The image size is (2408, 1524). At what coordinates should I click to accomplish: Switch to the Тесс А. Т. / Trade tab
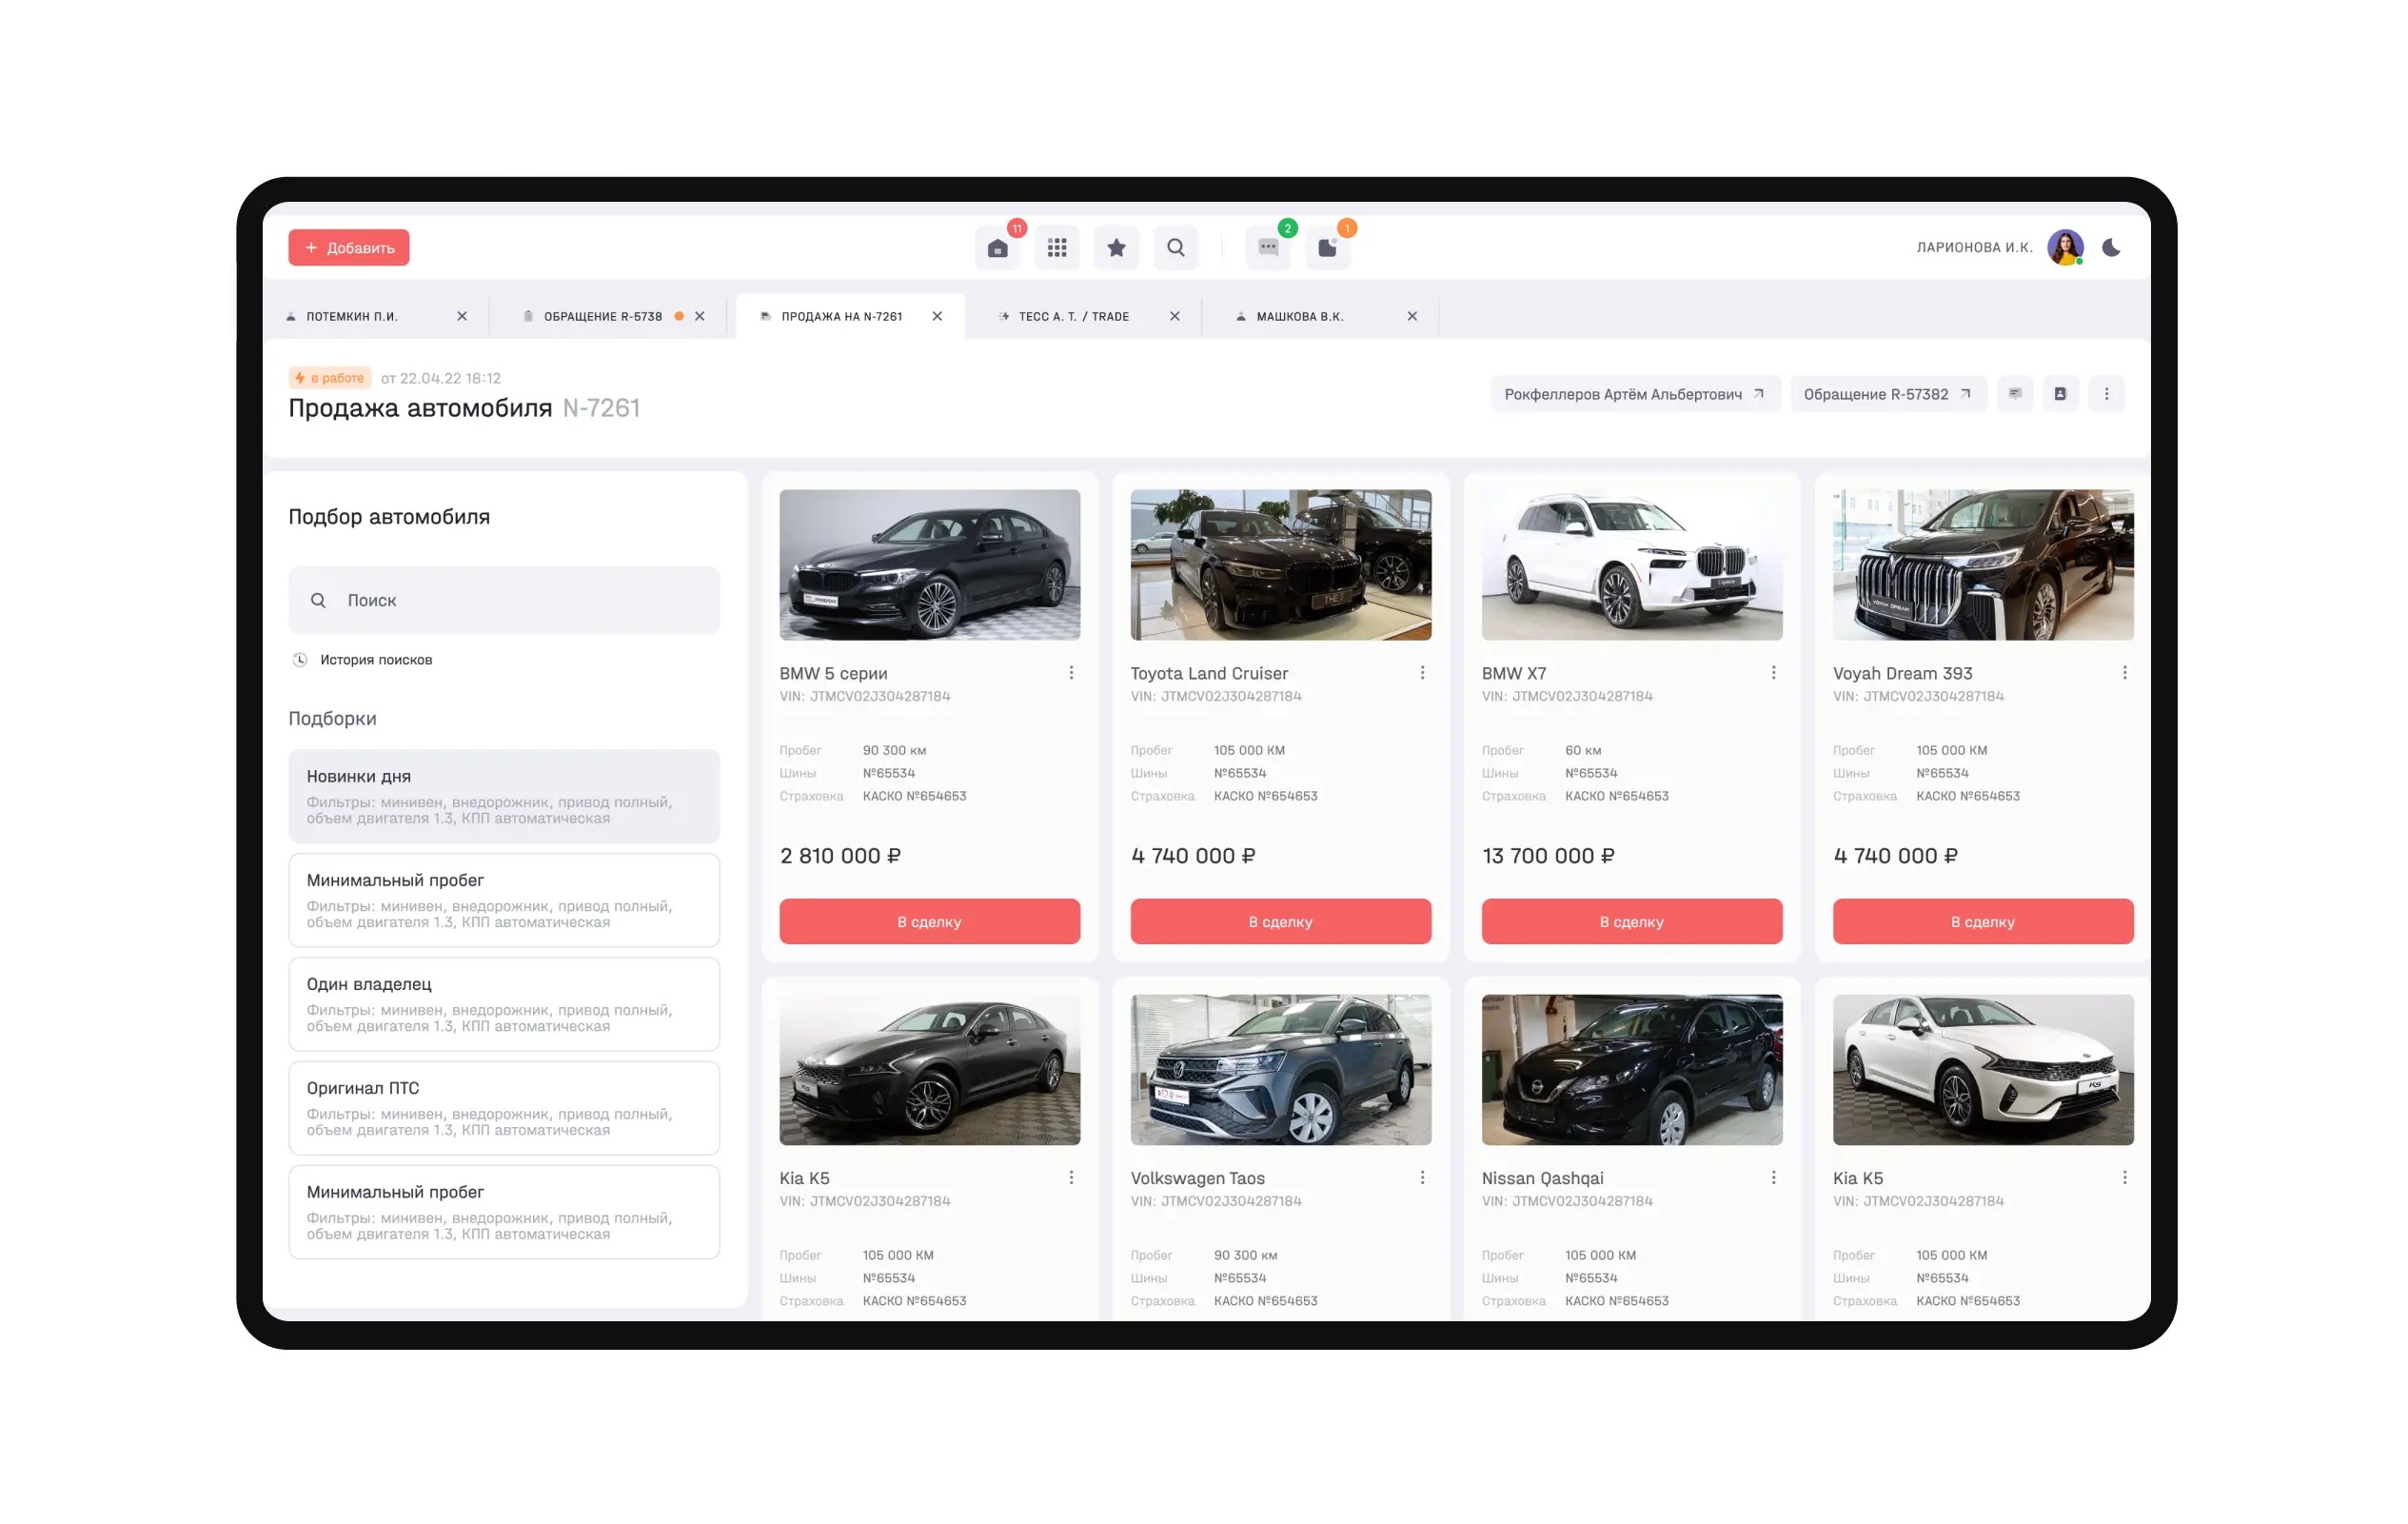[1073, 316]
